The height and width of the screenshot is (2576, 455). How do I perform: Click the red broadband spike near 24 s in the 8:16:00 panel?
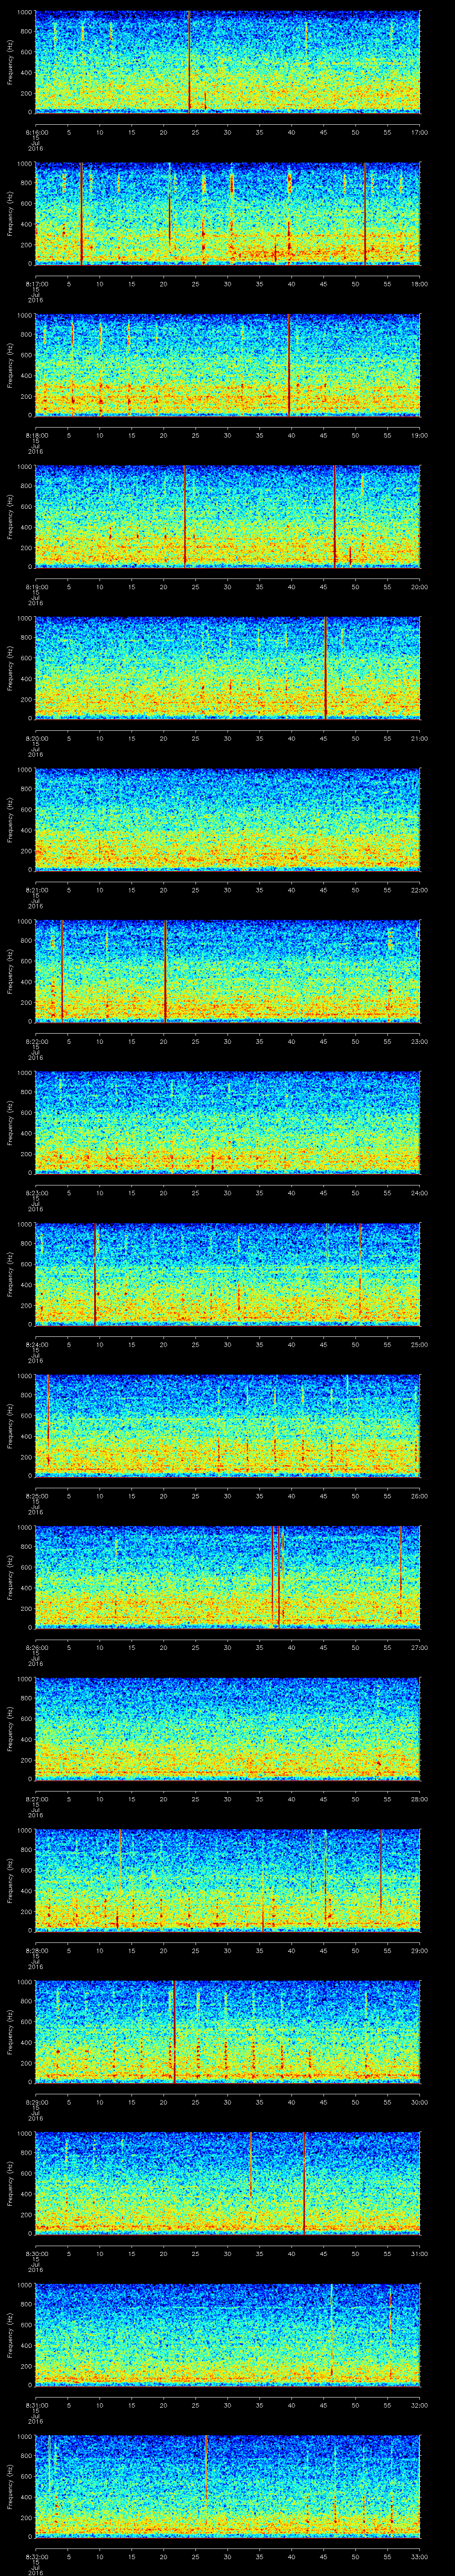point(189,60)
